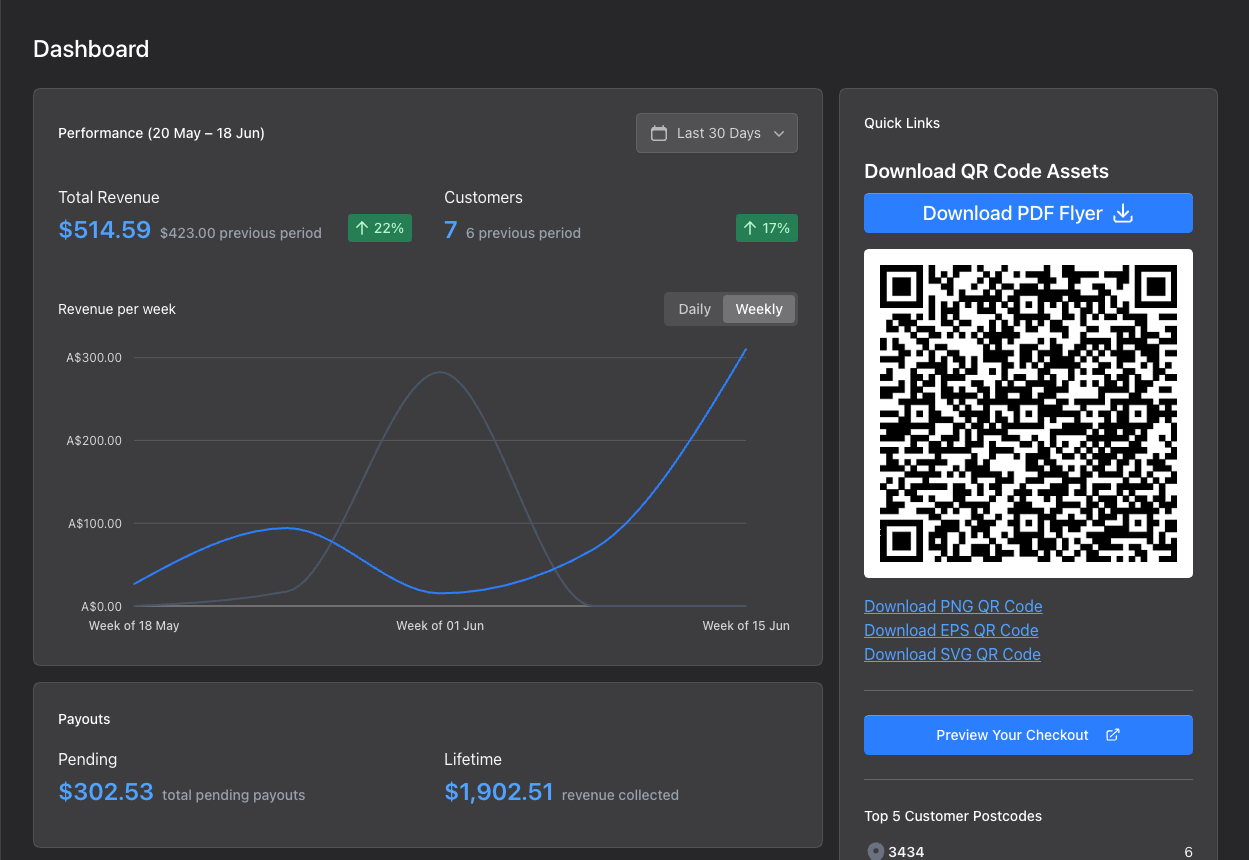Click the revenue collected caption
Image resolution: width=1249 pixels, height=860 pixels.
(x=620, y=795)
